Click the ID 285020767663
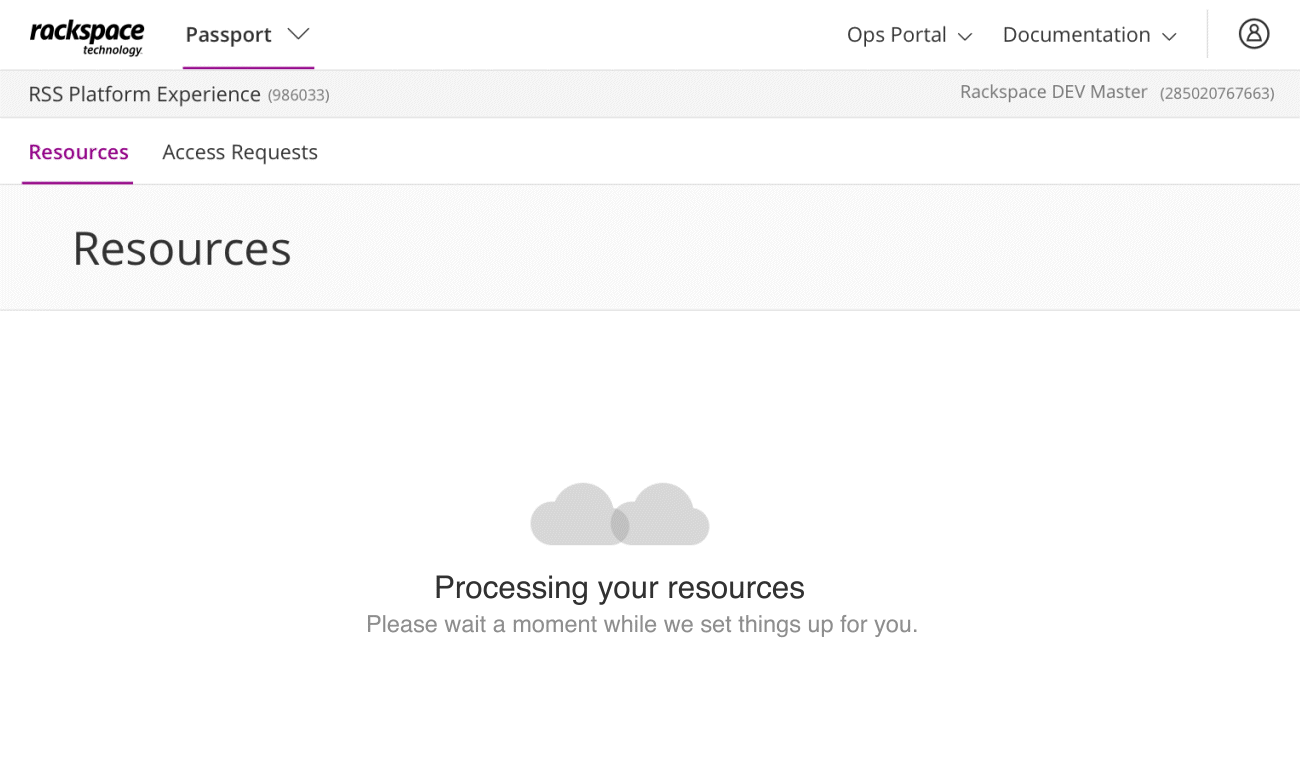The height and width of the screenshot is (760, 1300). click(1217, 94)
